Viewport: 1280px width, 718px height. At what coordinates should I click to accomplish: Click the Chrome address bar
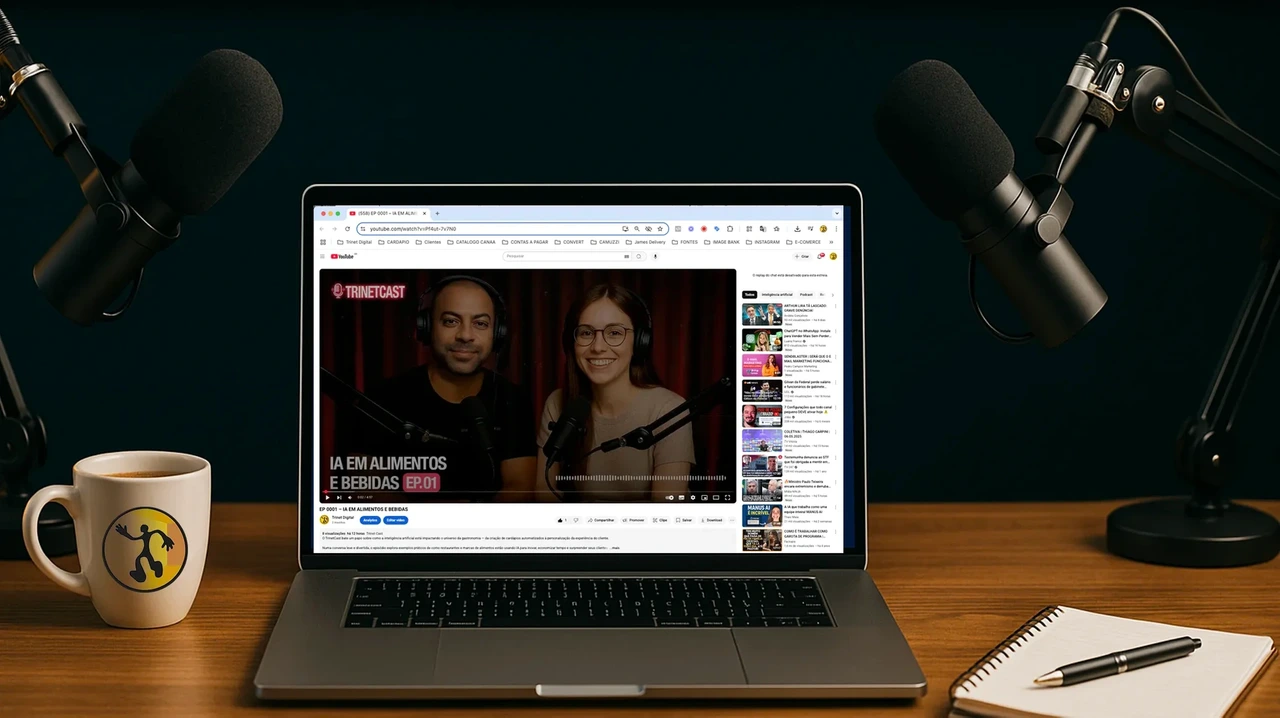pyautogui.click(x=513, y=229)
